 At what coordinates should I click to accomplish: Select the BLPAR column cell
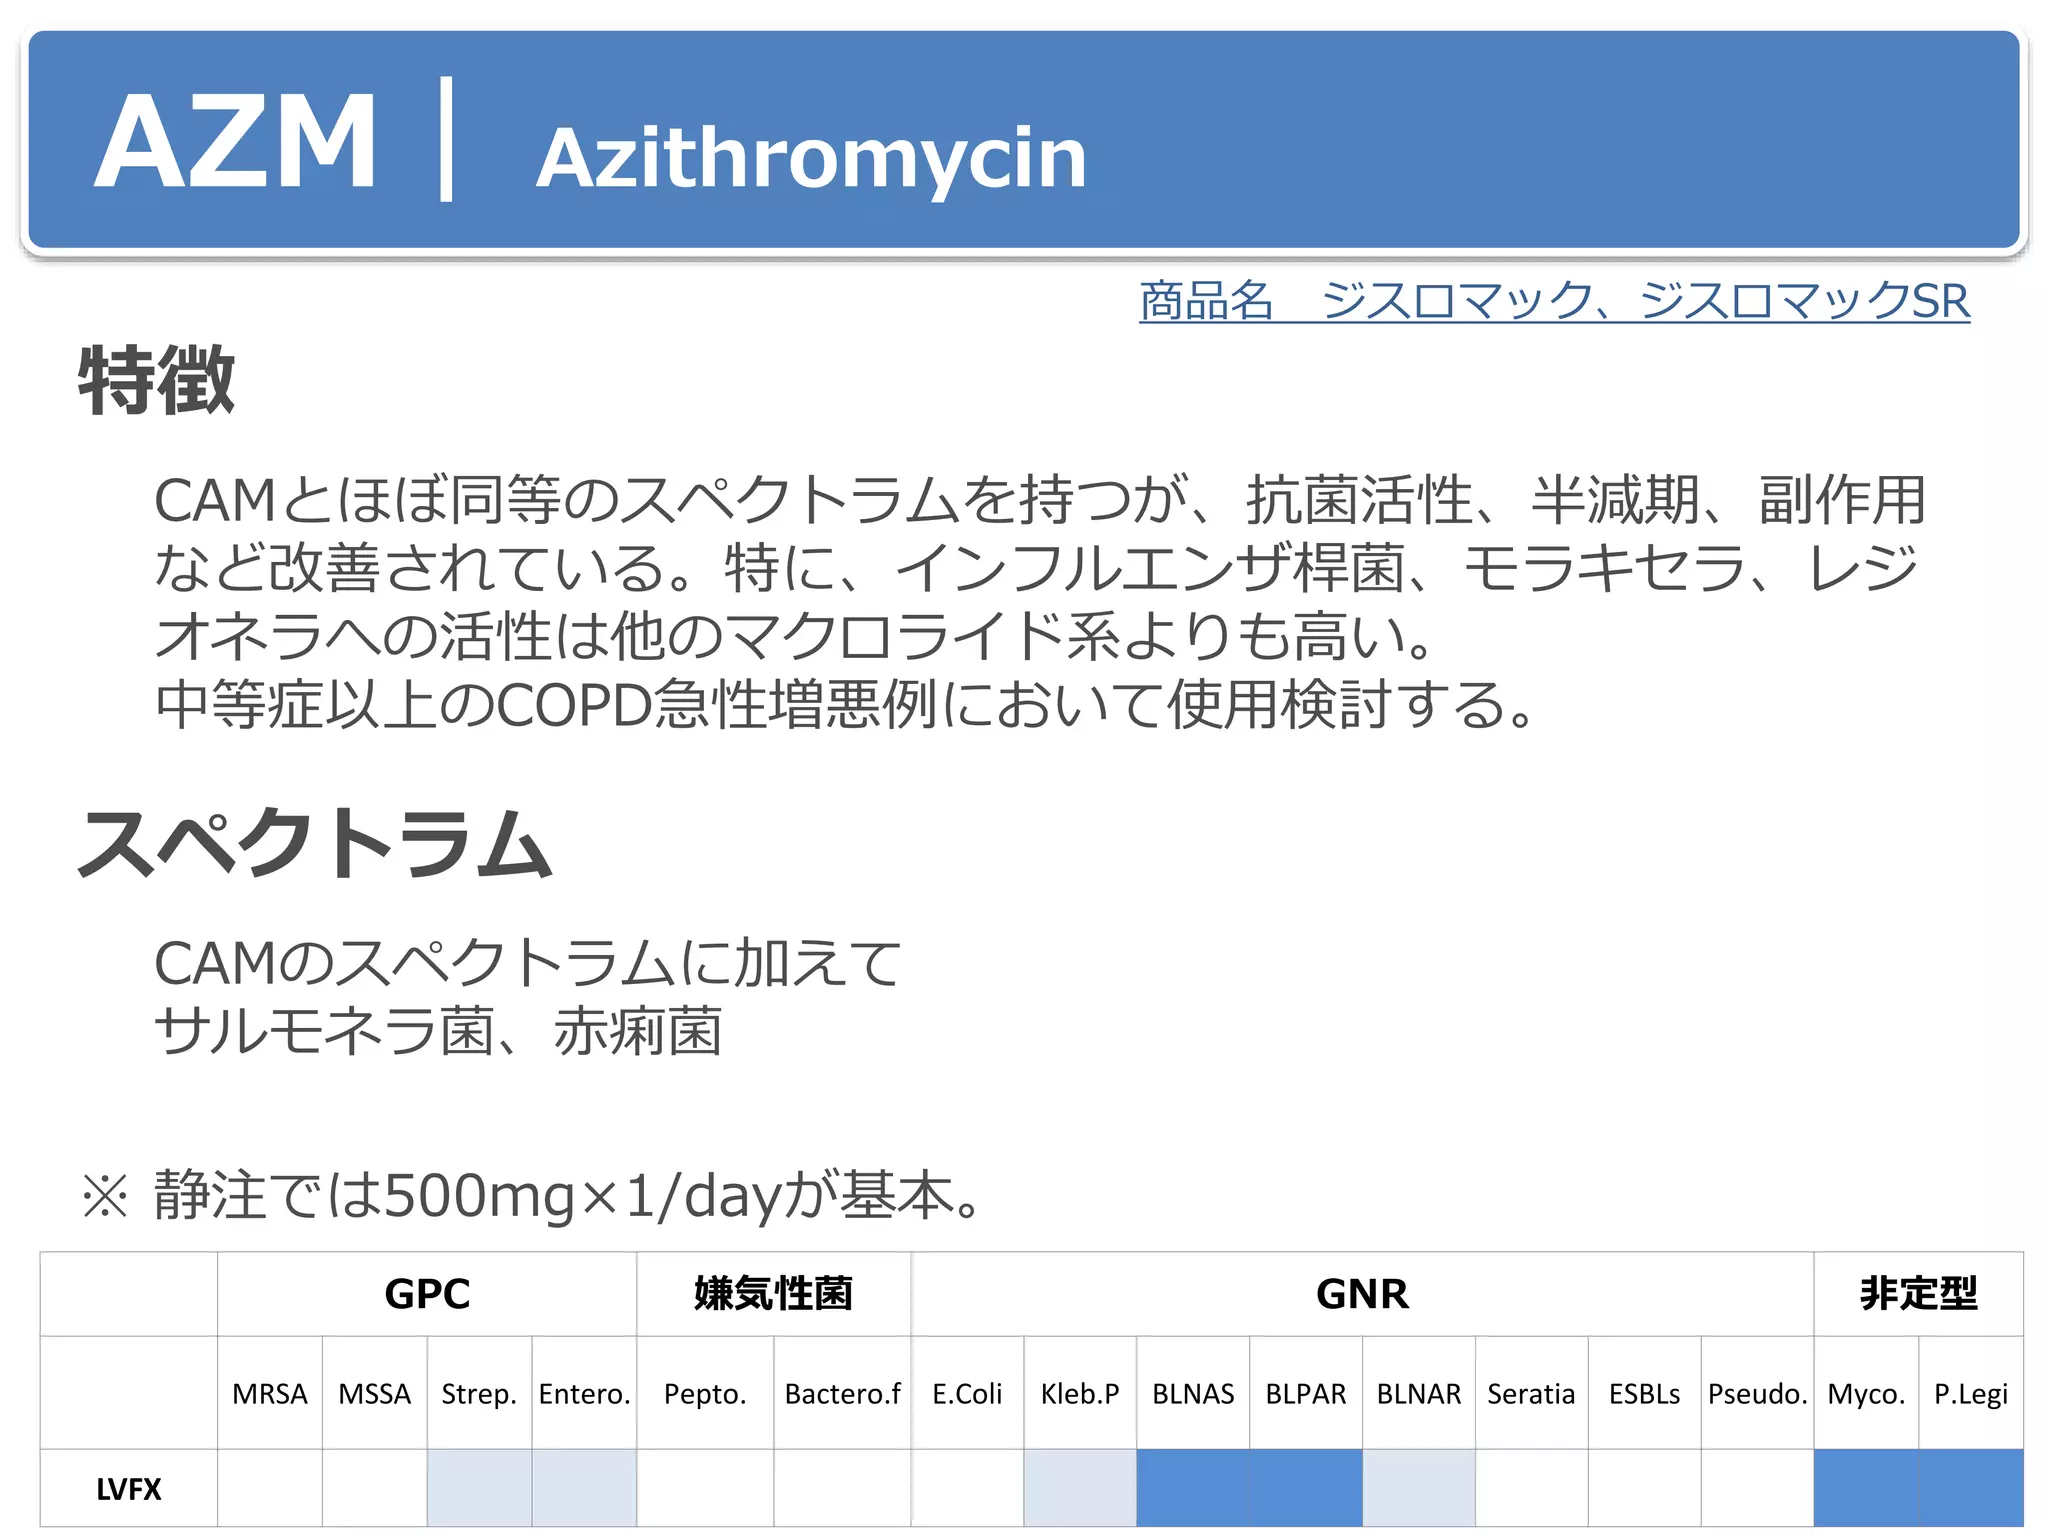[x=1306, y=1393]
